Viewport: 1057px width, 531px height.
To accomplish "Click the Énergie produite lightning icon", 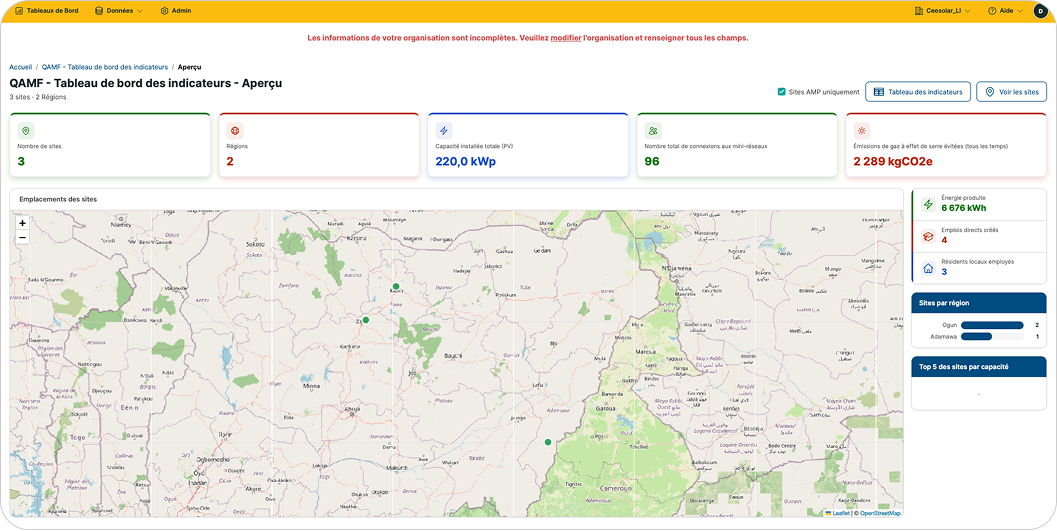I will click(928, 204).
